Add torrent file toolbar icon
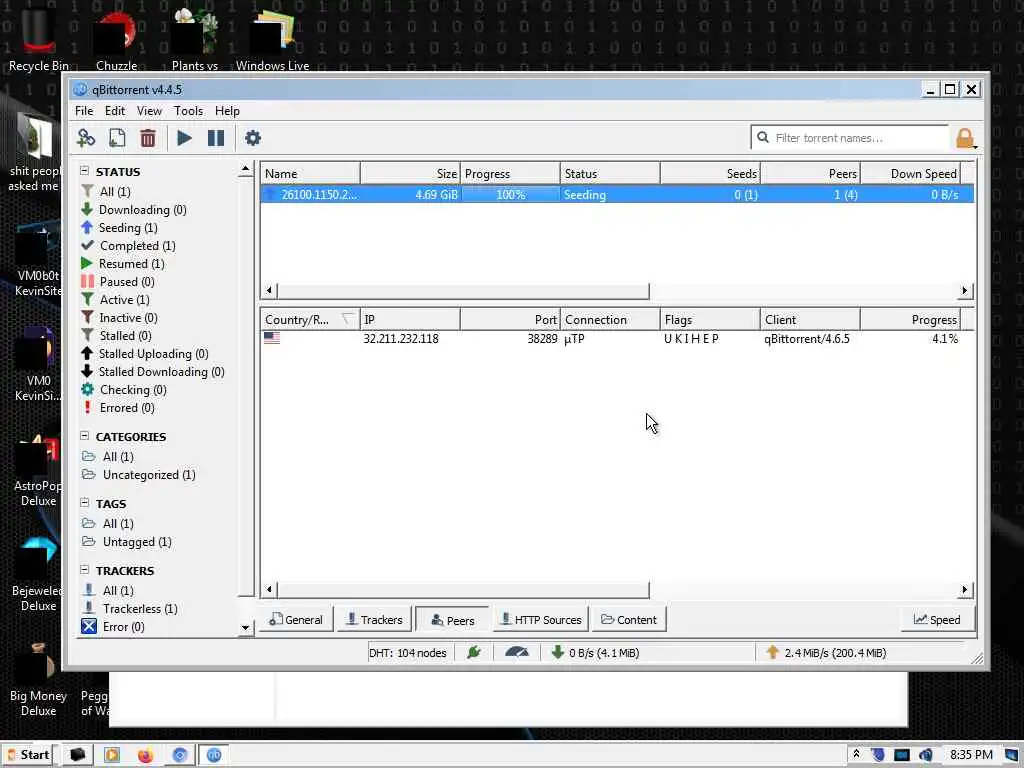This screenshot has width=1024, height=768. [117, 138]
